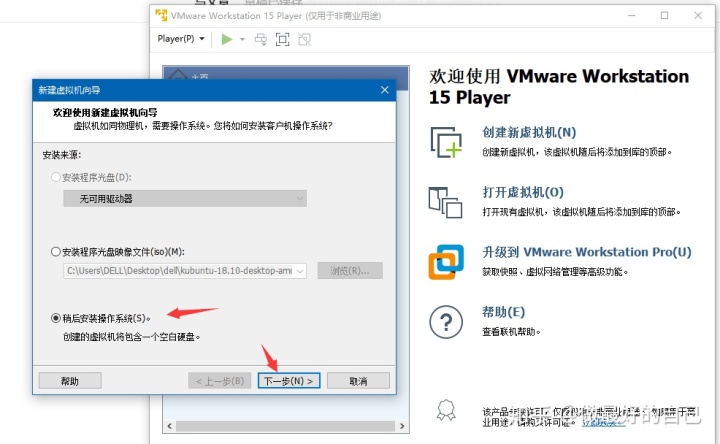This screenshot has height=444, width=720.
Task: Click the green power-on play icon
Action: tap(226, 39)
